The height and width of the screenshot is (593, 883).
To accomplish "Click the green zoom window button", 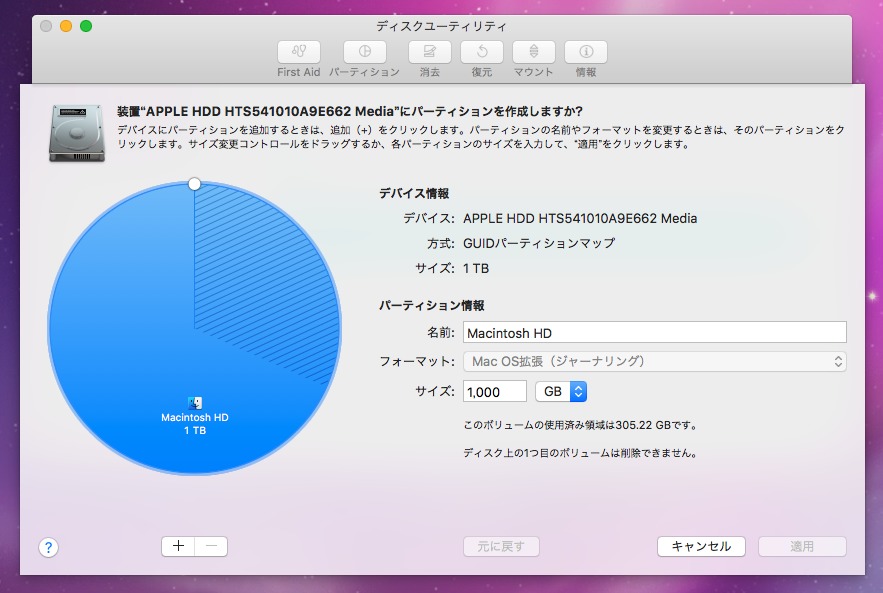I will coord(86,26).
